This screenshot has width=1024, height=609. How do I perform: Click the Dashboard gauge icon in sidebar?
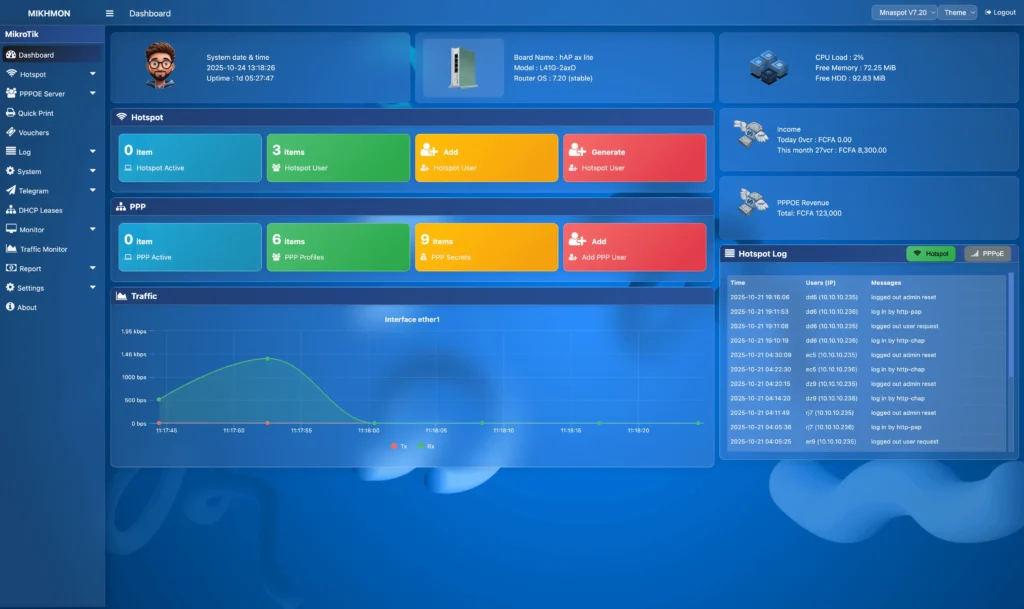pyautogui.click(x=11, y=55)
